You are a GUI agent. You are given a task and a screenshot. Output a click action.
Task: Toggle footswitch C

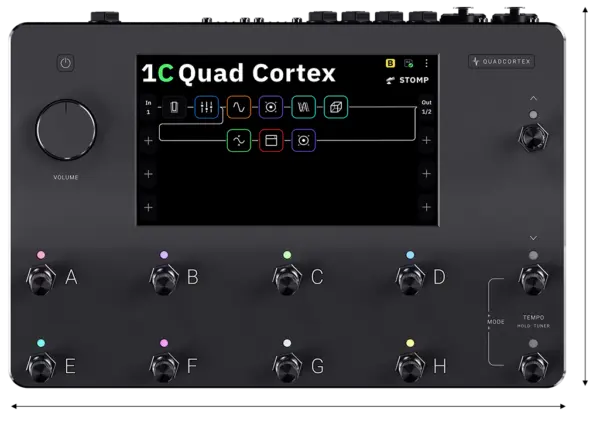pos(287,279)
